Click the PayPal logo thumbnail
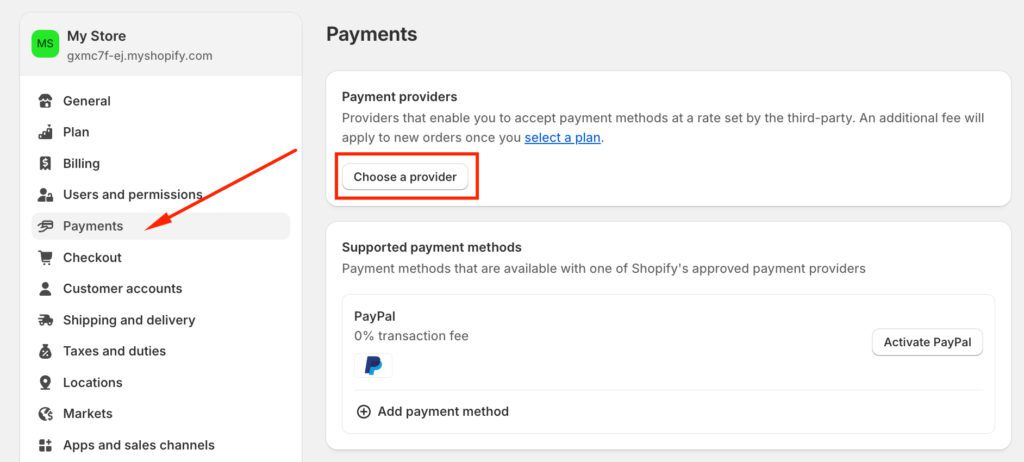This screenshot has height=462, width=1024. pos(373,366)
